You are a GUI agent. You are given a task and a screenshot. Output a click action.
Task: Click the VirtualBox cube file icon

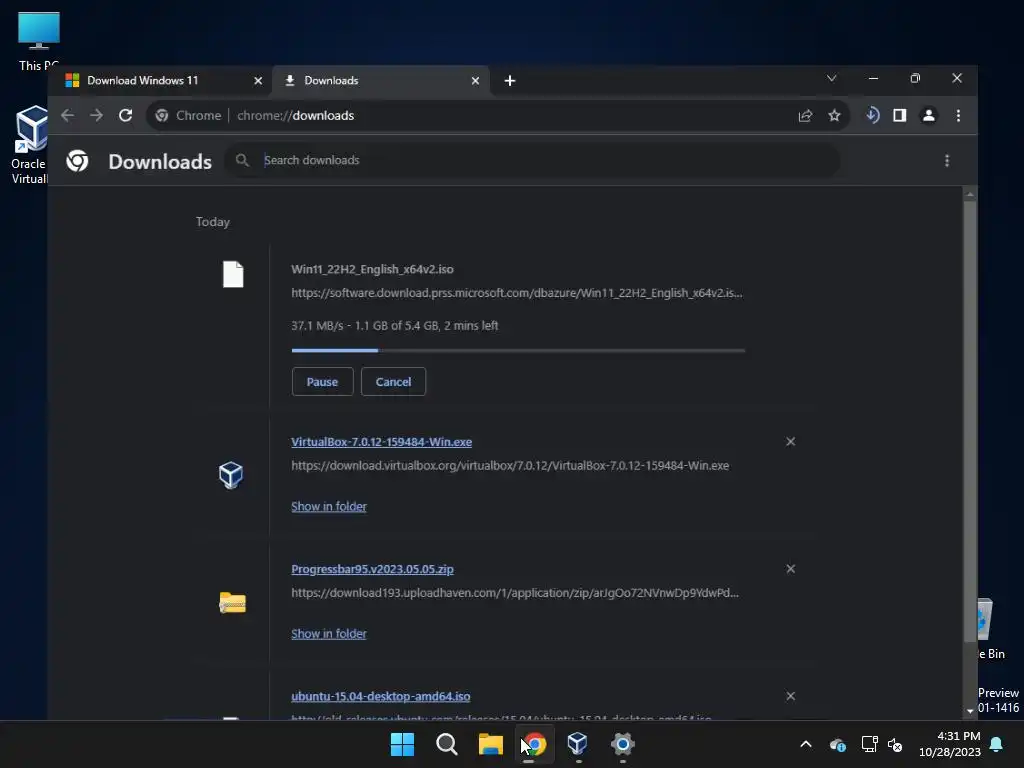[x=231, y=475]
